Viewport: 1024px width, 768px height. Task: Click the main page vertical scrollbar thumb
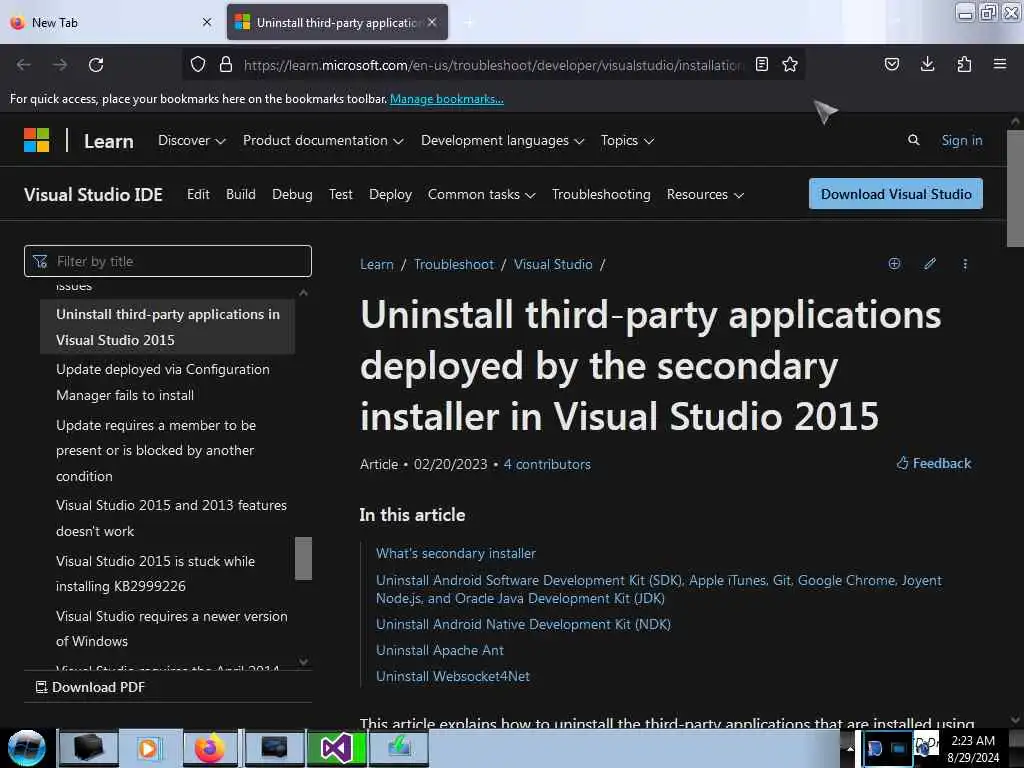pyautogui.click(x=1015, y=188)
